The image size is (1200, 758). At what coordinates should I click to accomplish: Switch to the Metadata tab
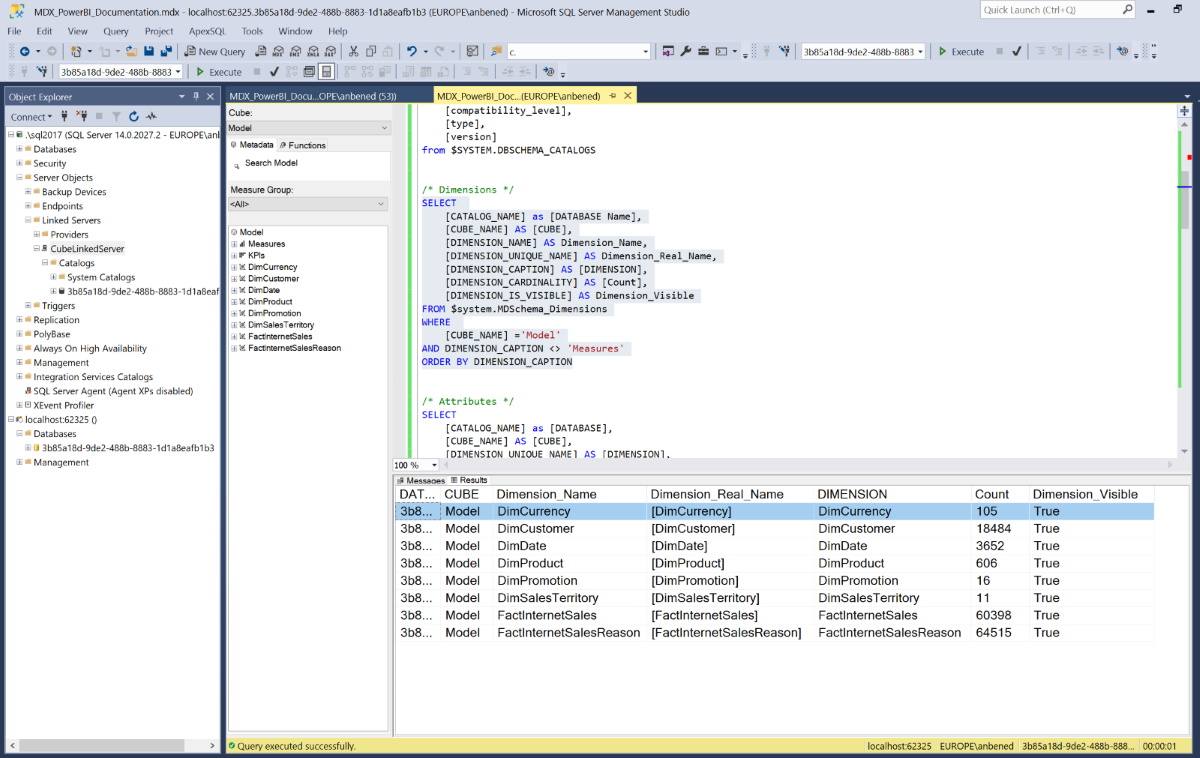tap(252, 145)
